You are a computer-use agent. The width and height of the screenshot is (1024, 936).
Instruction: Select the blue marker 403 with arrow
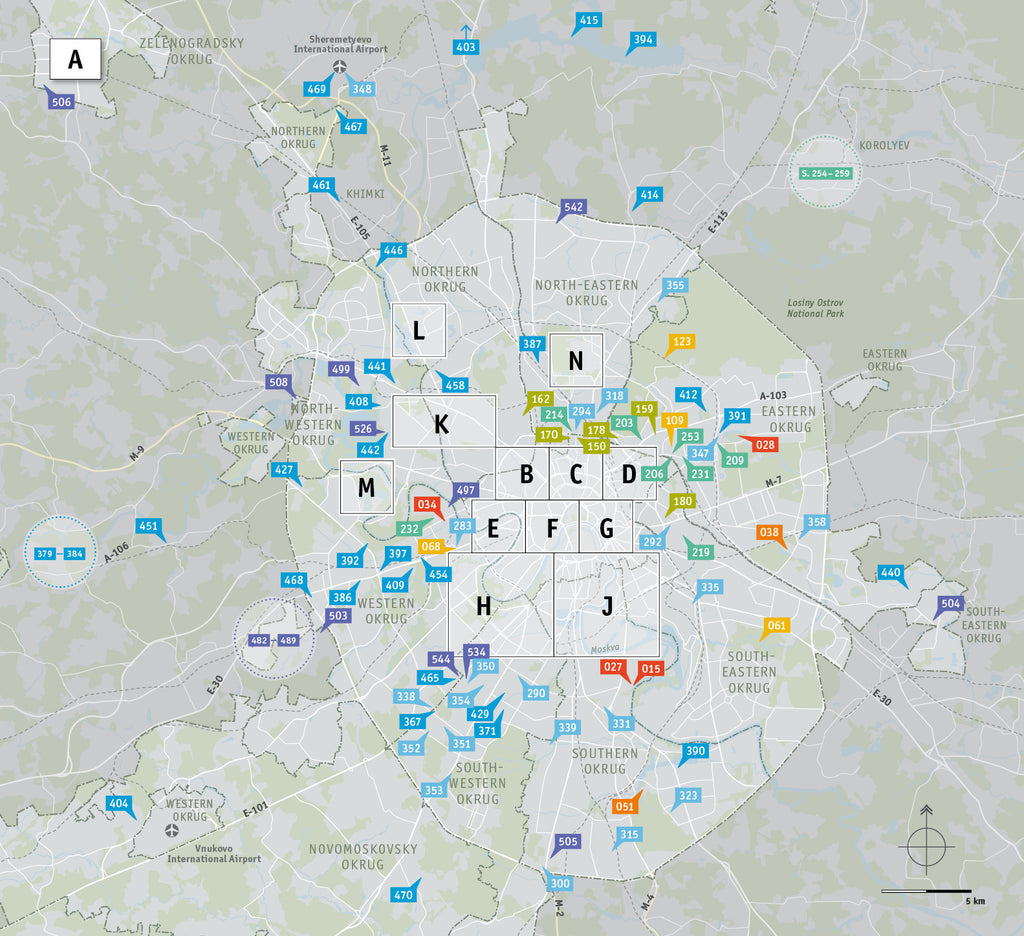point(466,46)
